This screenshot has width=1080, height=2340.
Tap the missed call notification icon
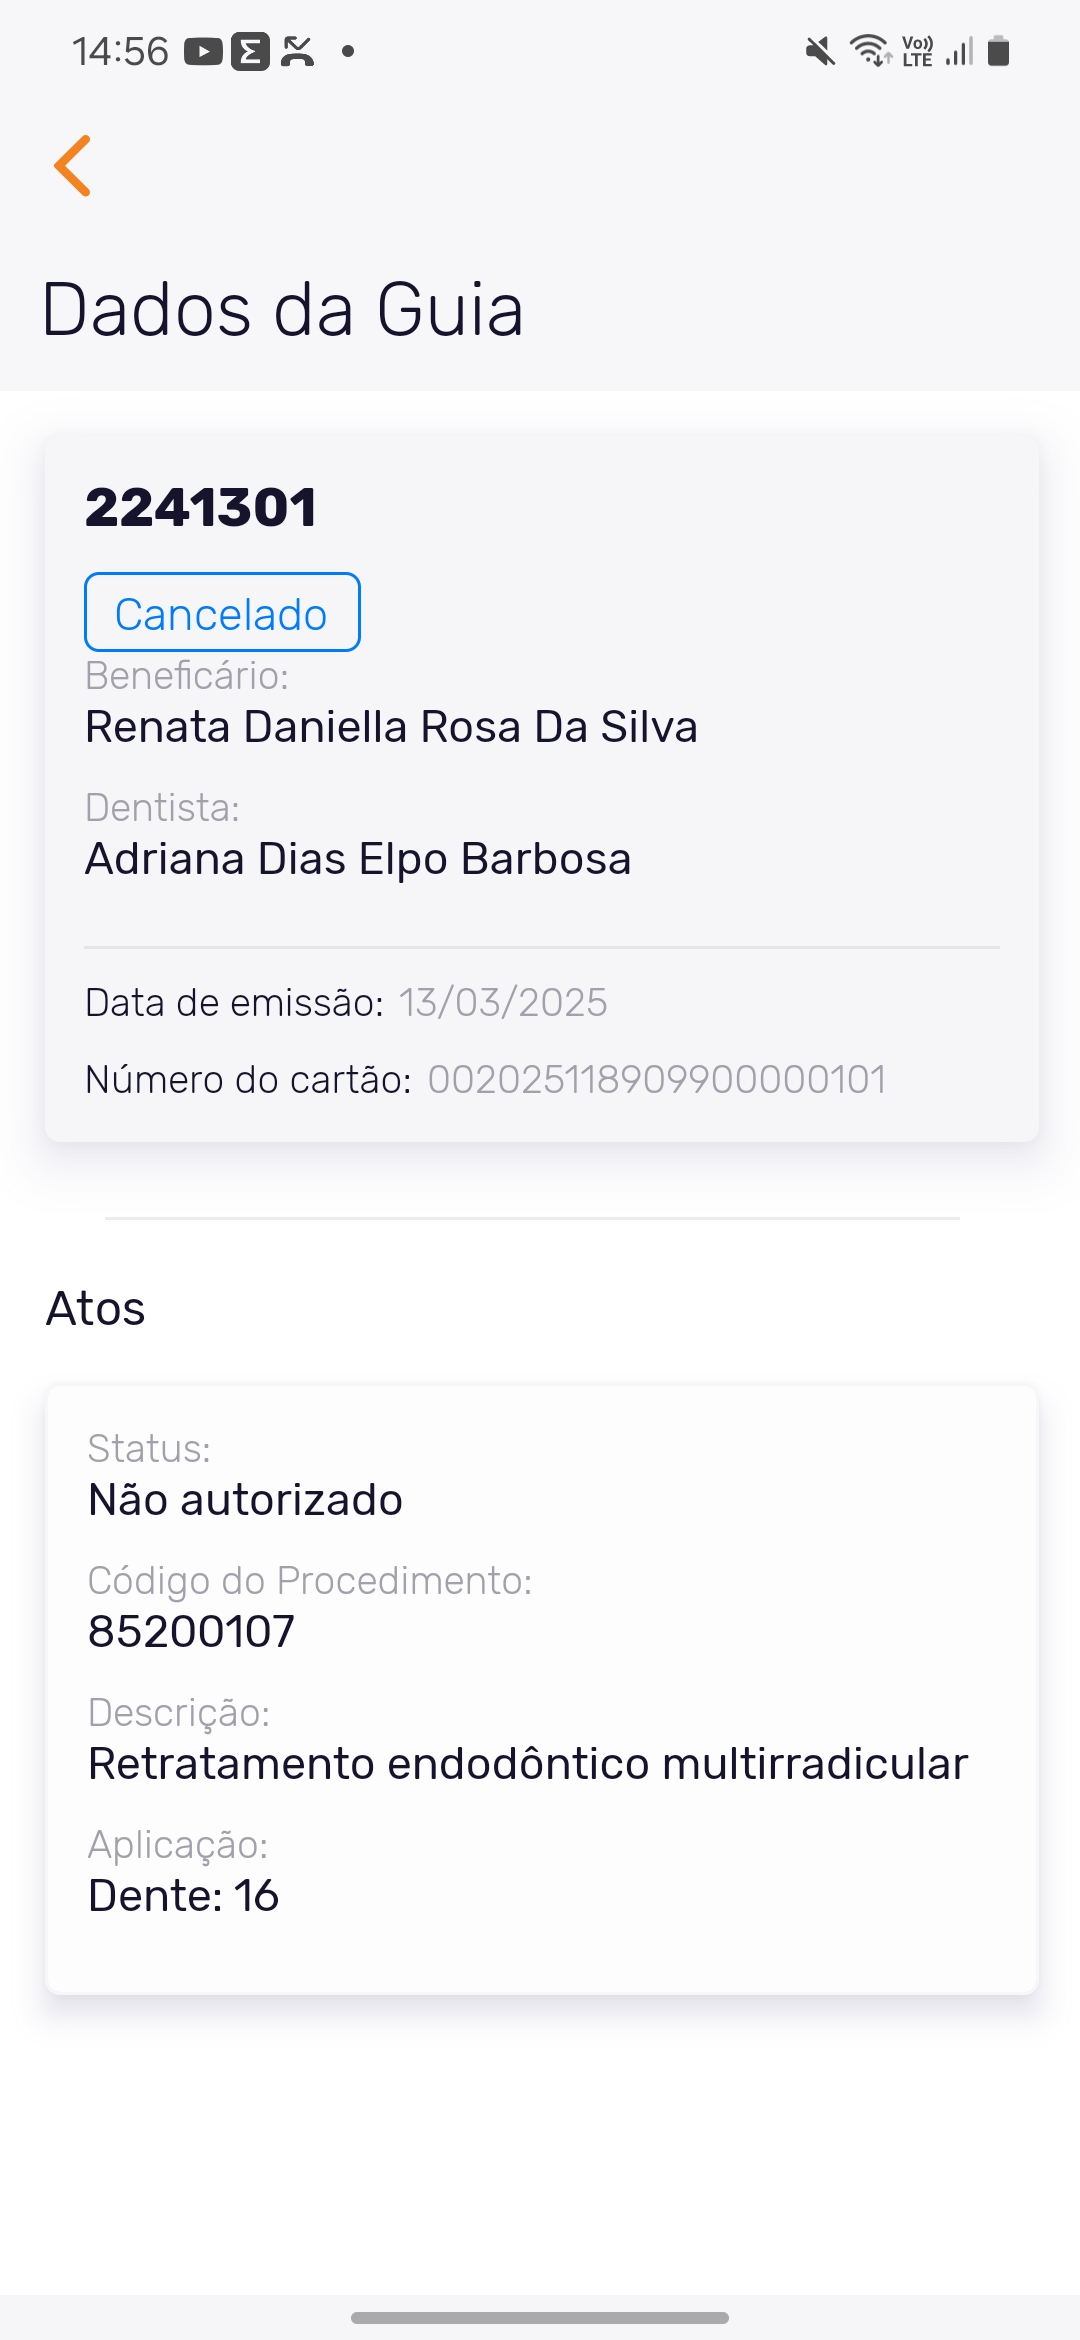tap(297, 51)
